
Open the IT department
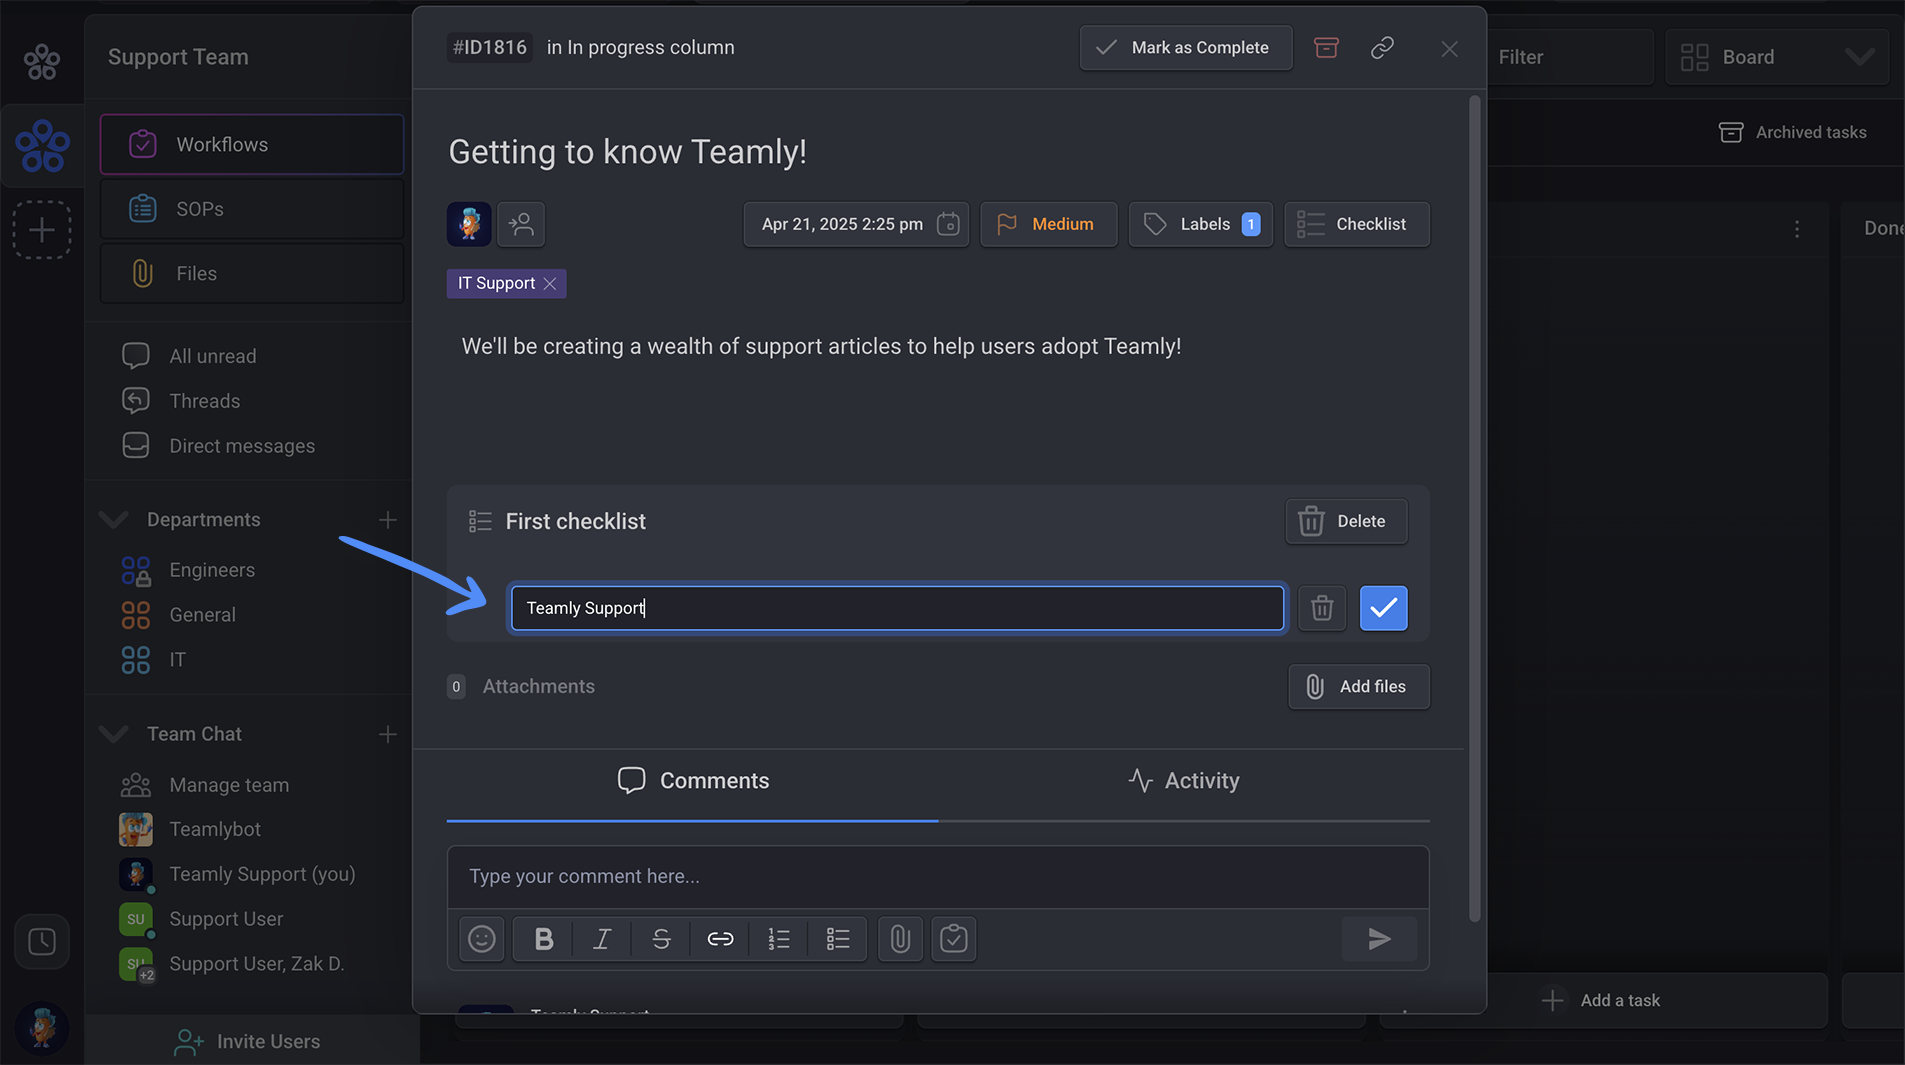point(177,660)
